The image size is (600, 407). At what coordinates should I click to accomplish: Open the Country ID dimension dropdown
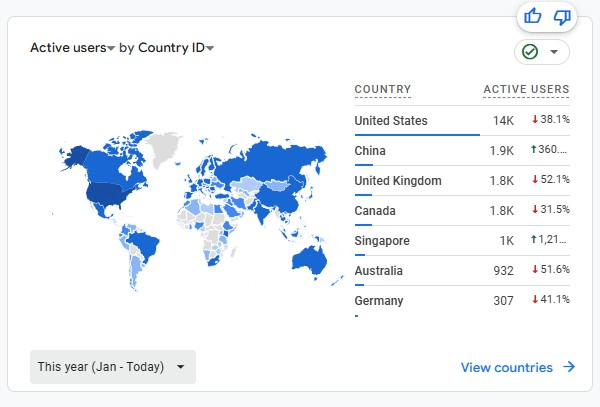(176, 47)
